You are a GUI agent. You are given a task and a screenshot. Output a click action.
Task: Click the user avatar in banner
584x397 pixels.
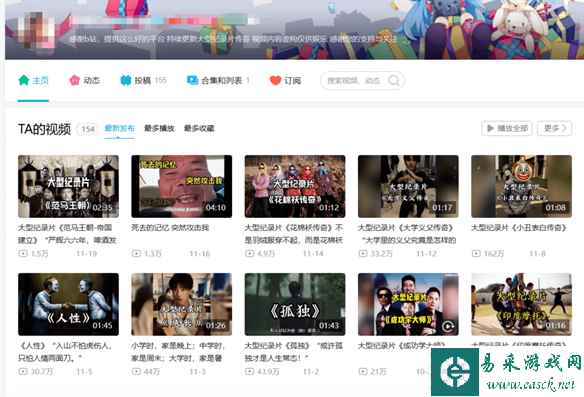click(x=37, y=32)
